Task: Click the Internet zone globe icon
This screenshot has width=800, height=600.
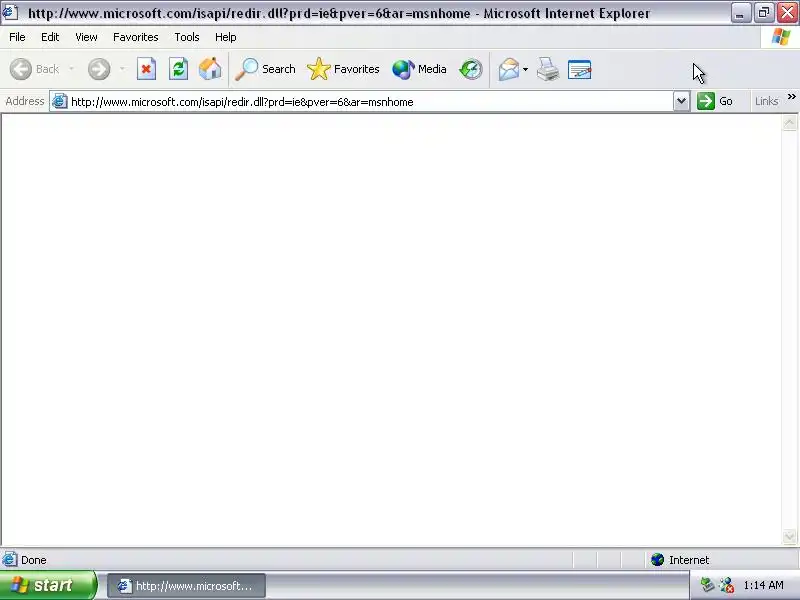Action: [x=658, y=560]
